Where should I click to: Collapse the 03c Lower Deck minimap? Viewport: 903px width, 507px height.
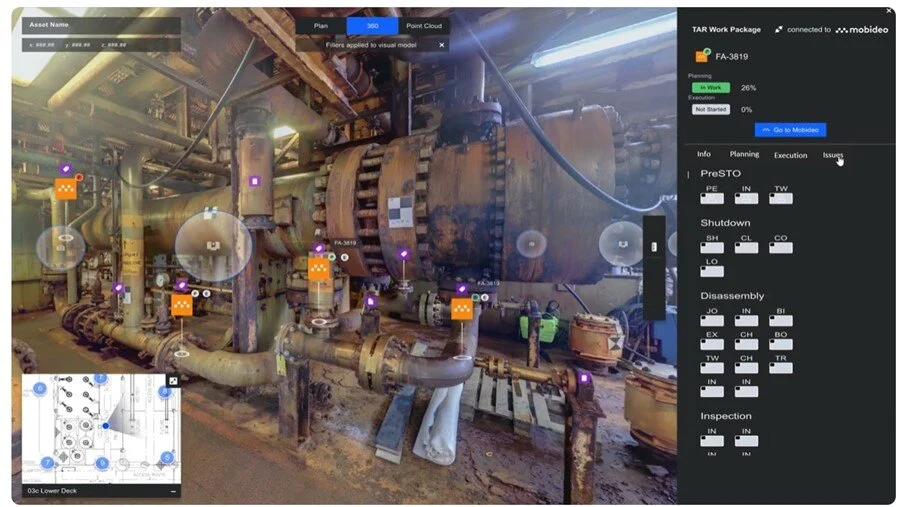(172, 491)
